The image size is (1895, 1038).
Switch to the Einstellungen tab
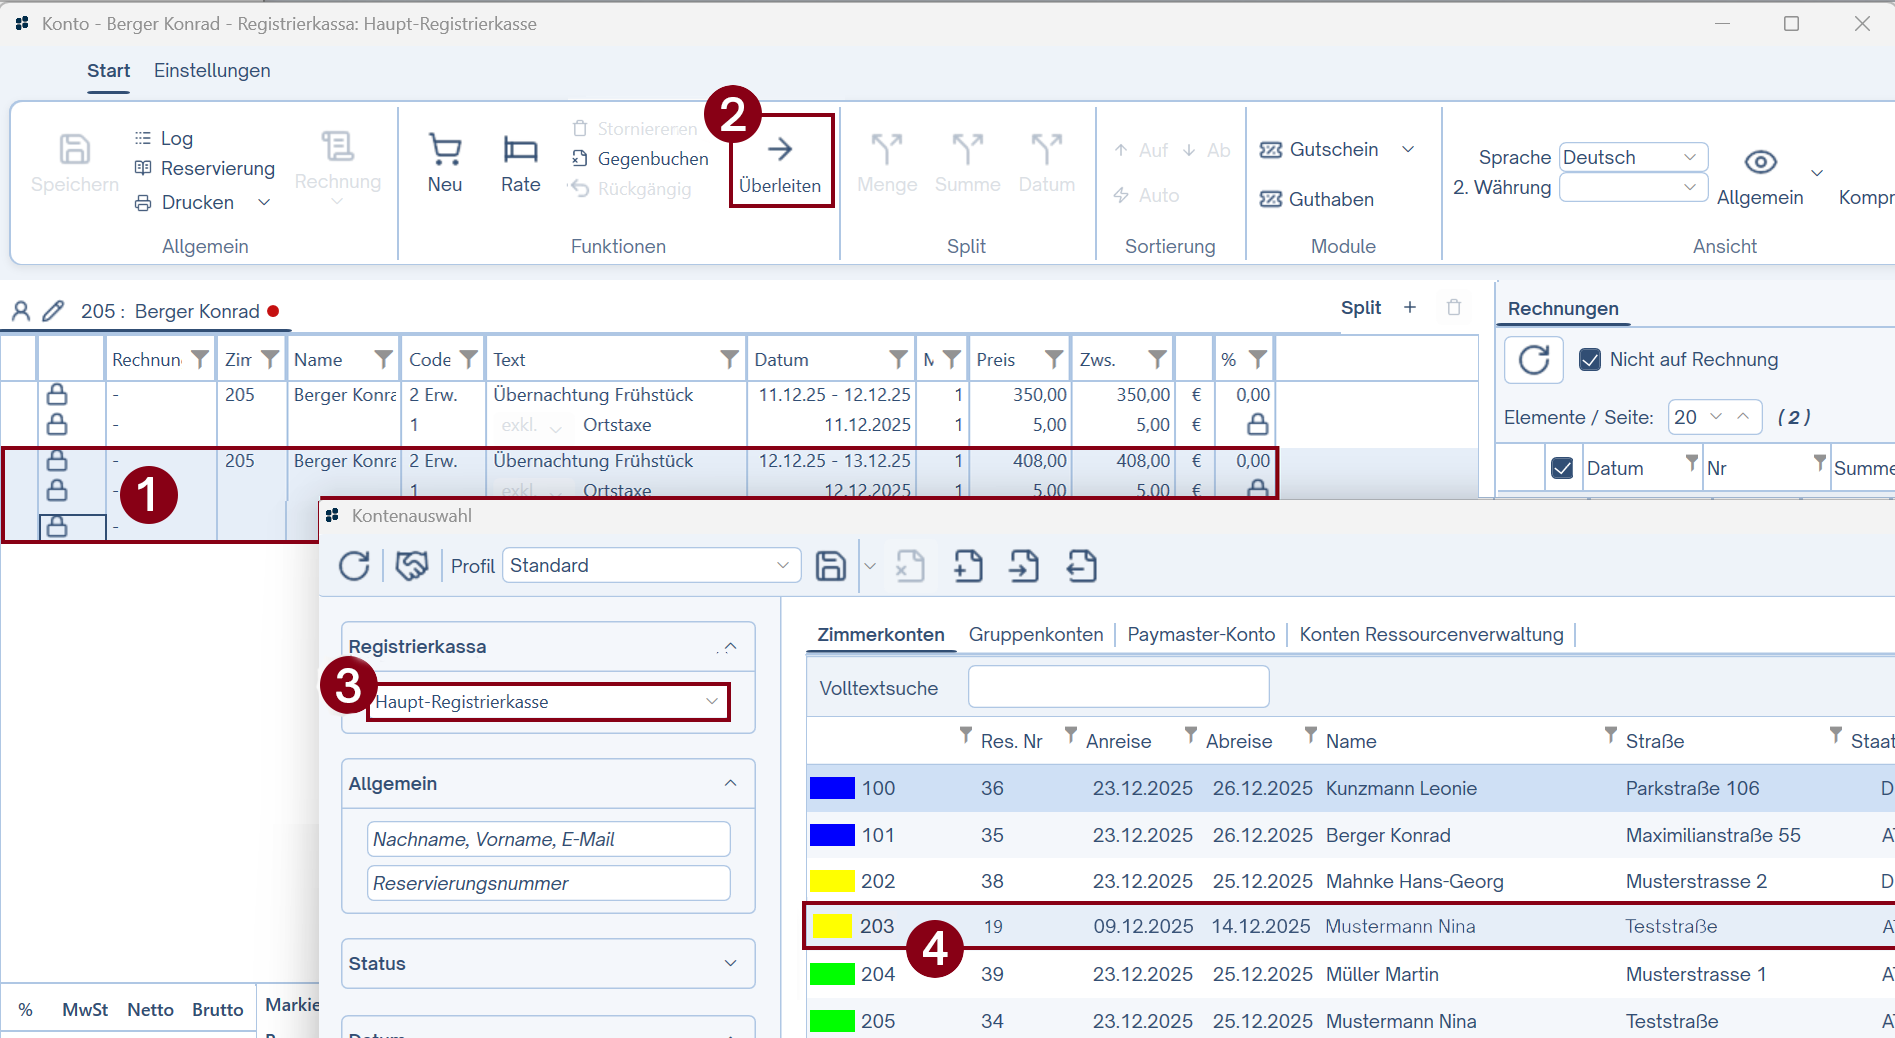tap(212, 71)
